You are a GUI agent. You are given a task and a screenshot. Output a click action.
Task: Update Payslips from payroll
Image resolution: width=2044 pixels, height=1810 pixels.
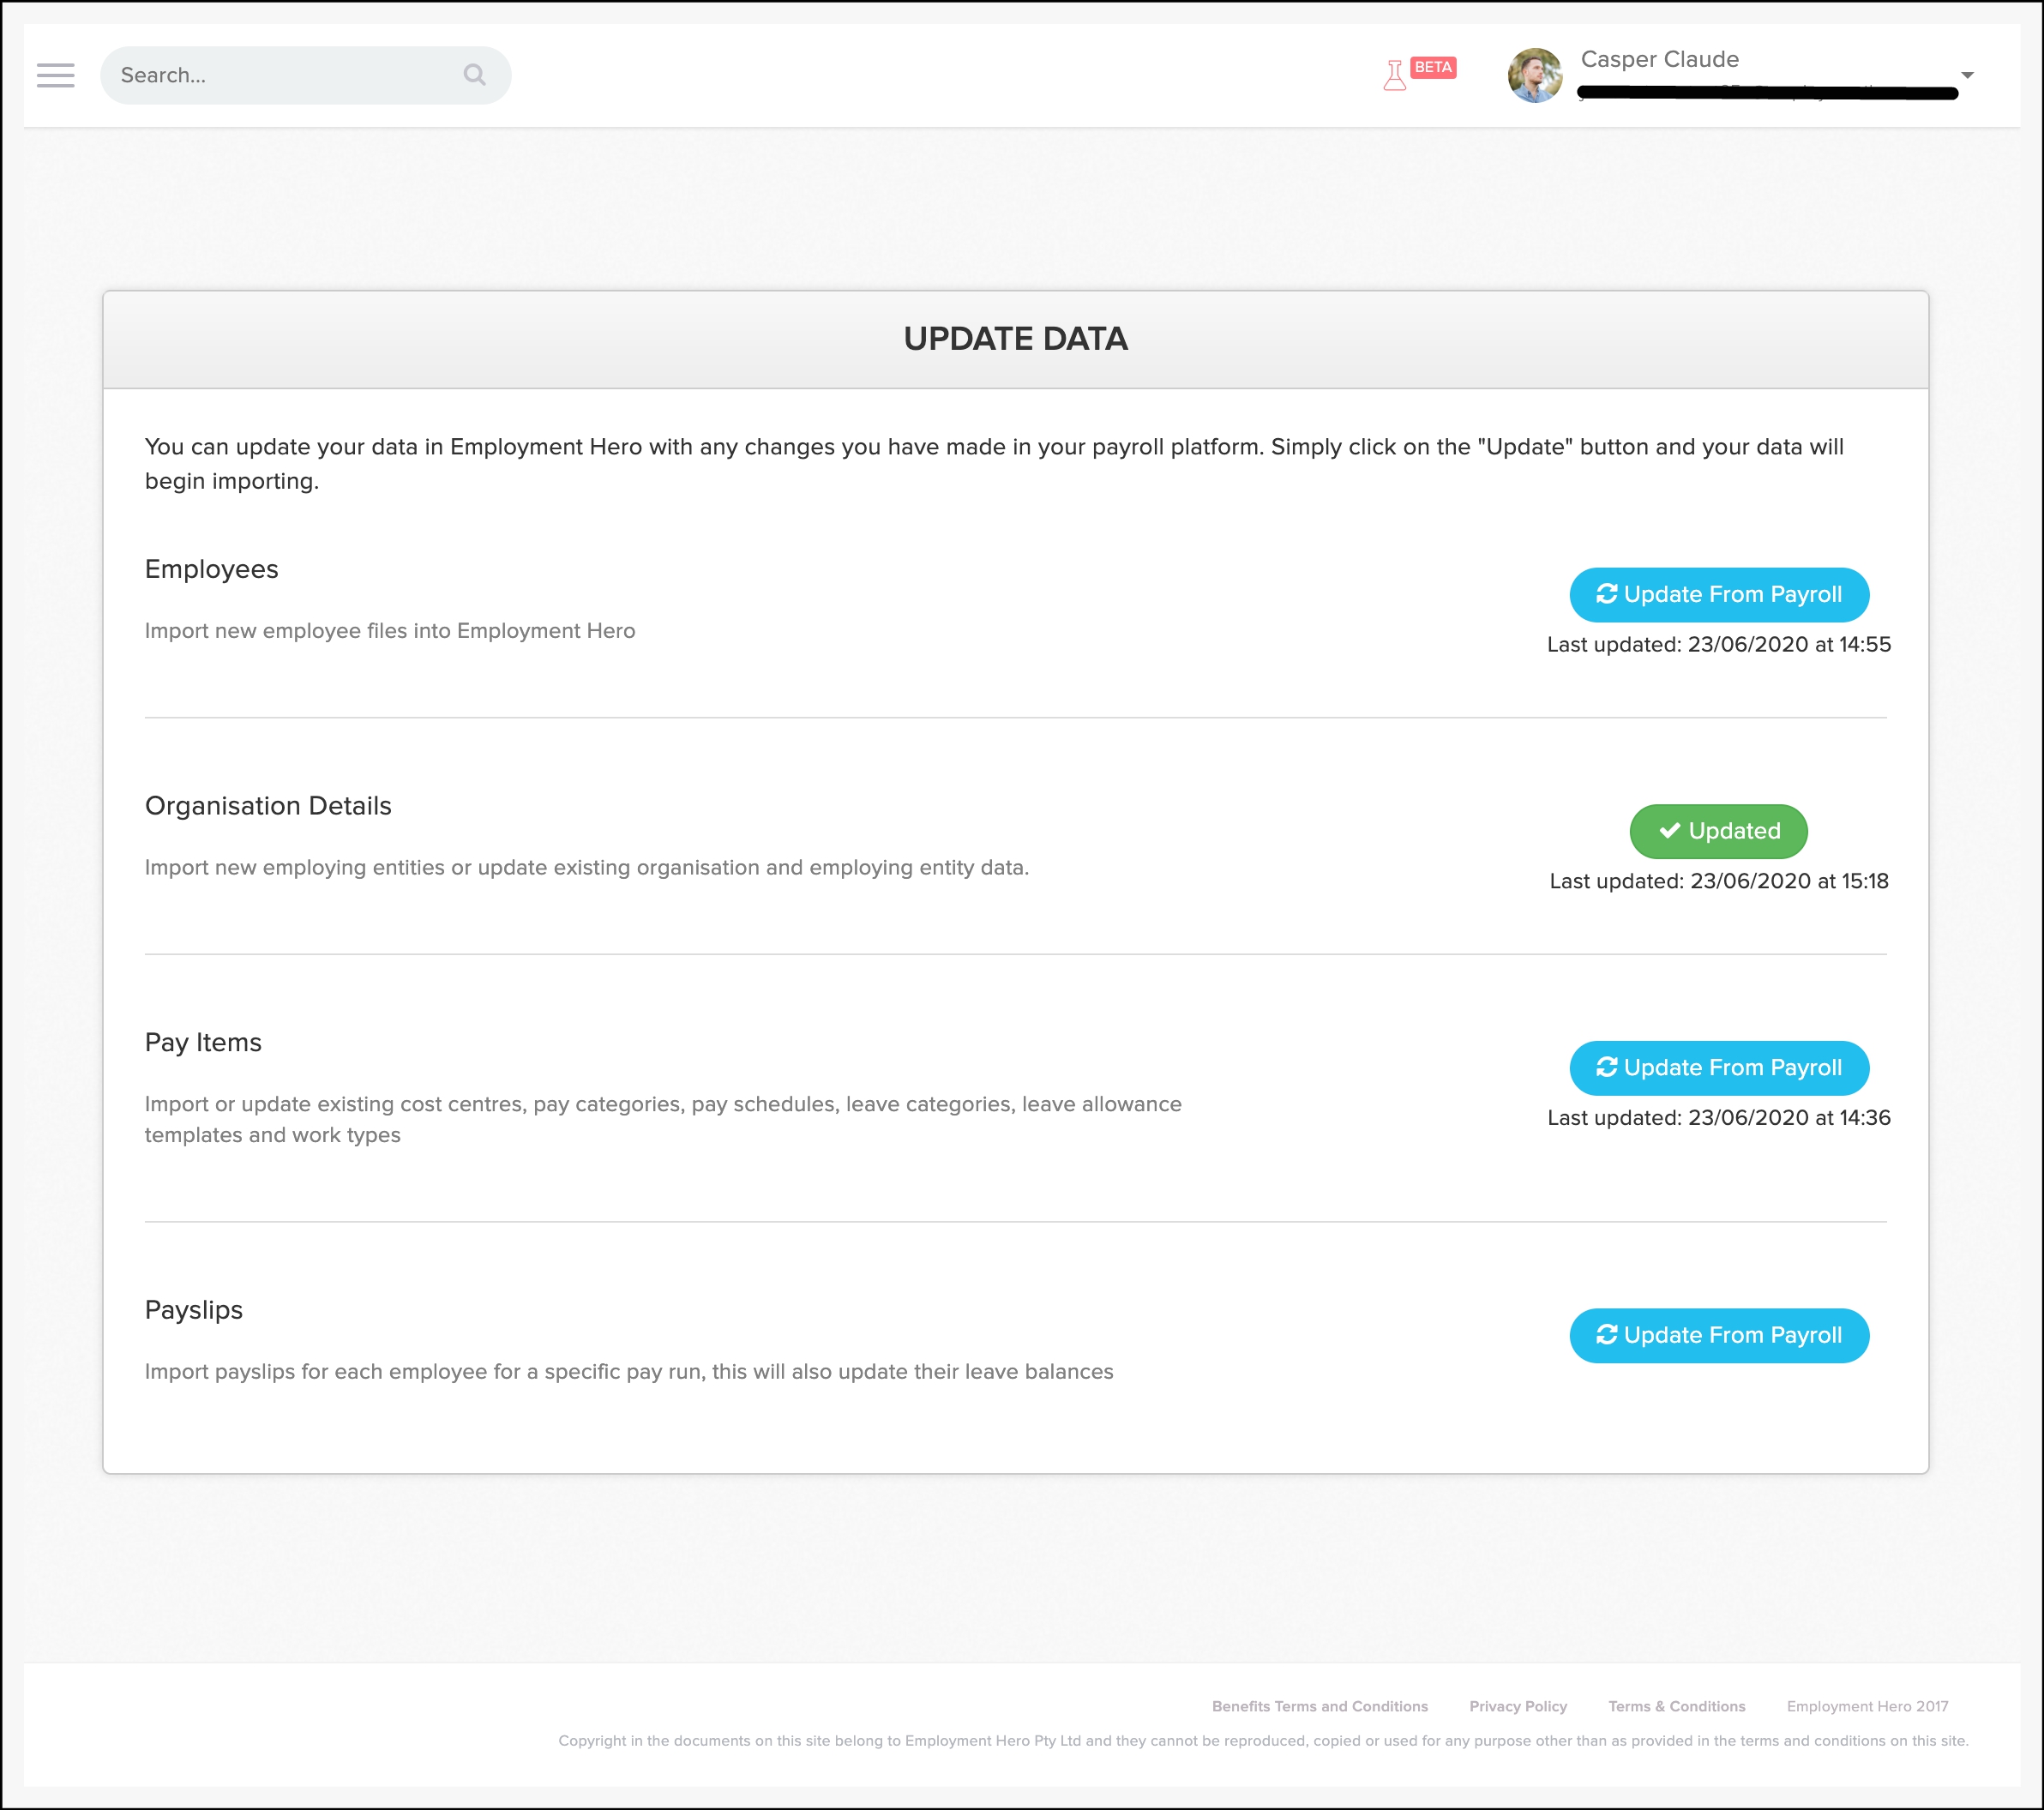coord(1718,1335)
